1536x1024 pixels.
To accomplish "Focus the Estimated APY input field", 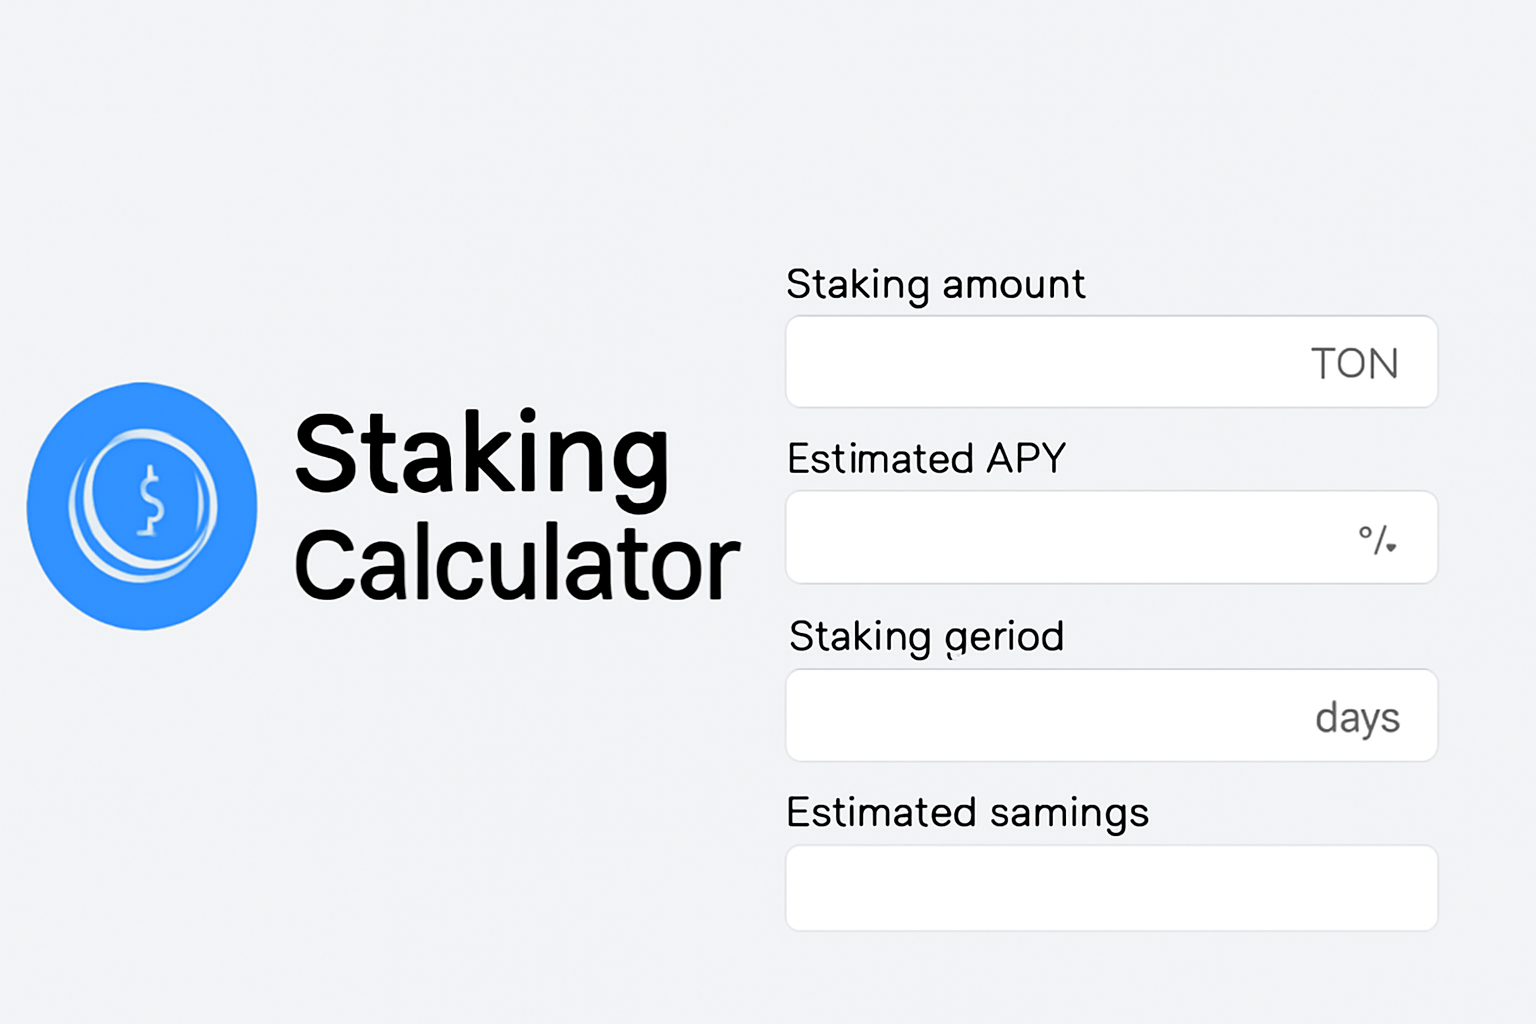I will tap(1111, 537).
